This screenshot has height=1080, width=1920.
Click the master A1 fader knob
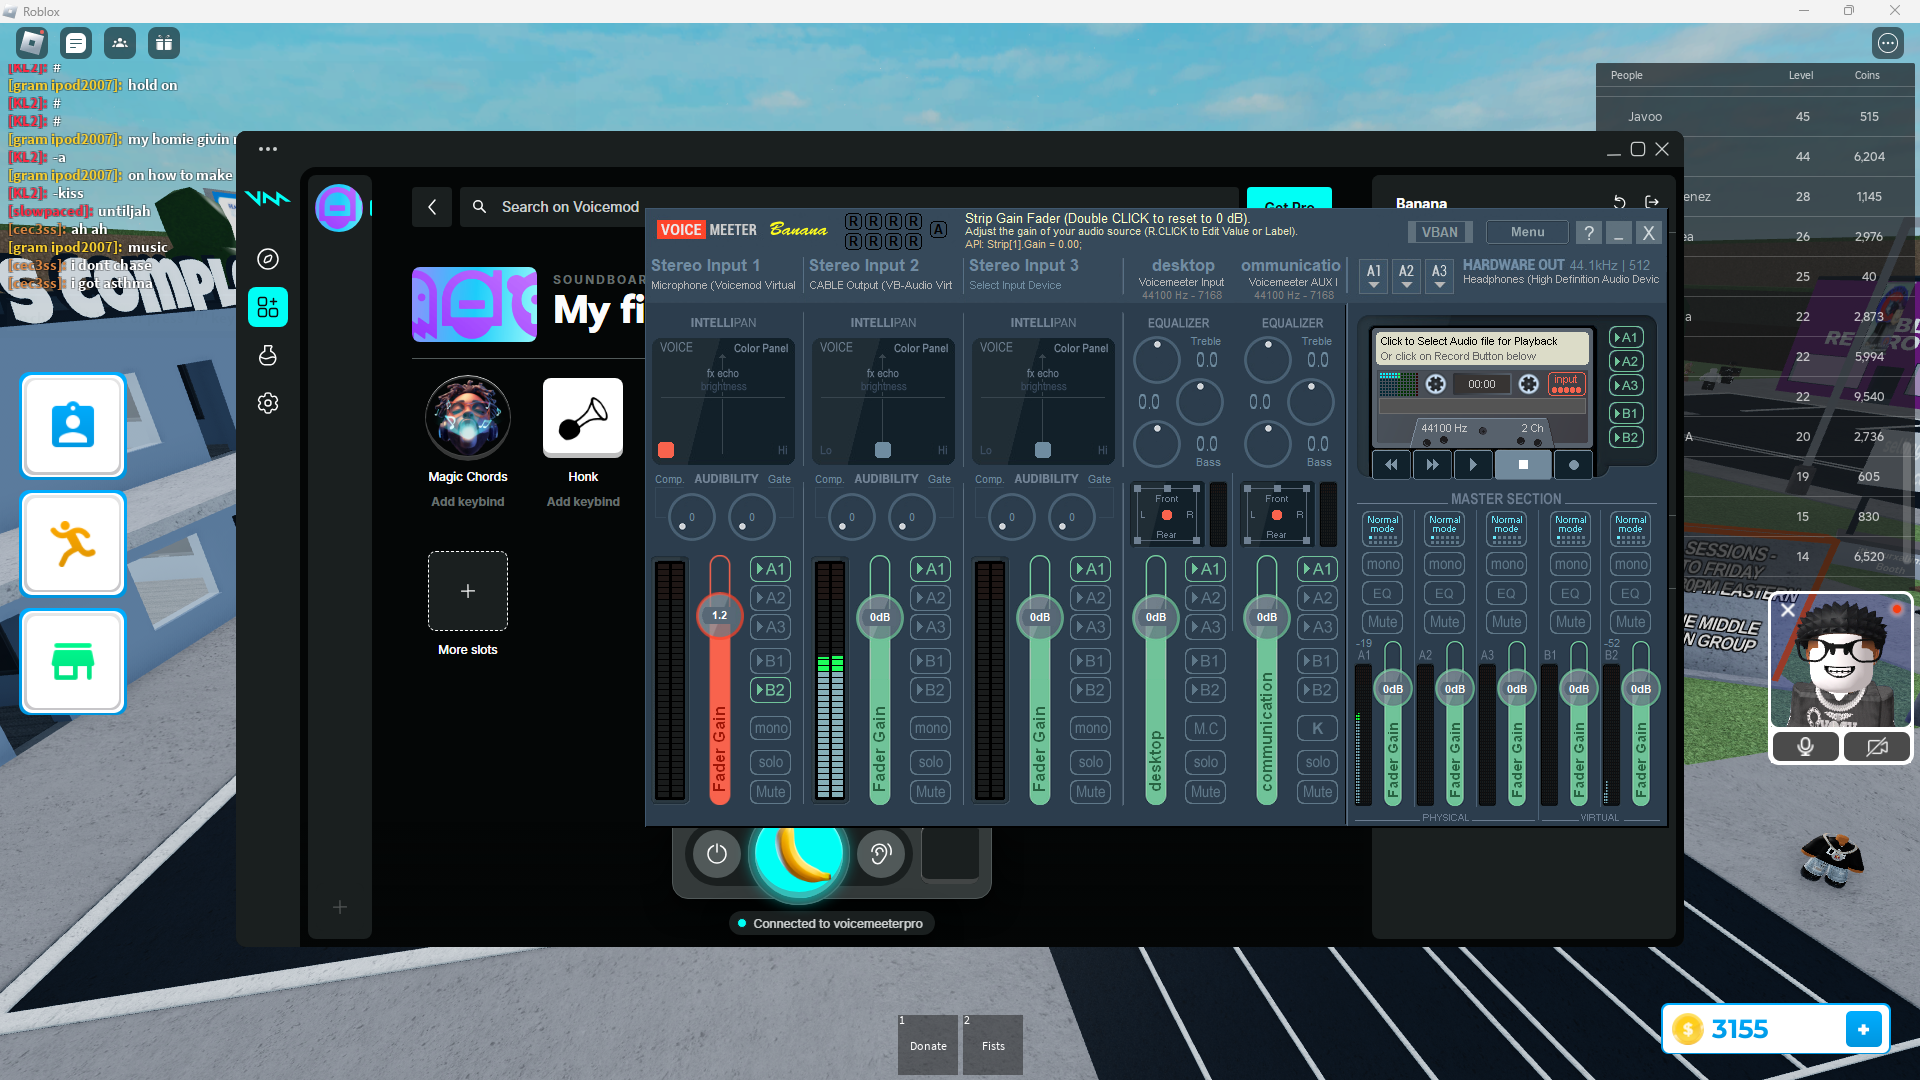point(1393,689)
